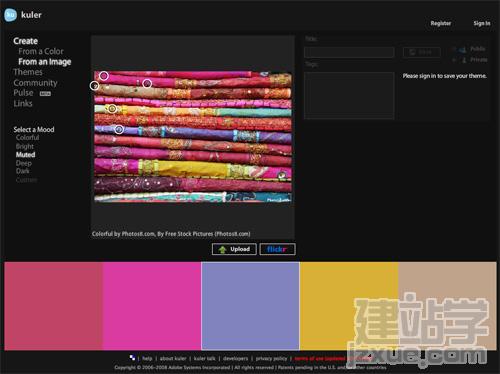The height and width of the screenshot is (374, 500).
Task: Open the kuler talk footer link
Action: (x=204, y=359)
